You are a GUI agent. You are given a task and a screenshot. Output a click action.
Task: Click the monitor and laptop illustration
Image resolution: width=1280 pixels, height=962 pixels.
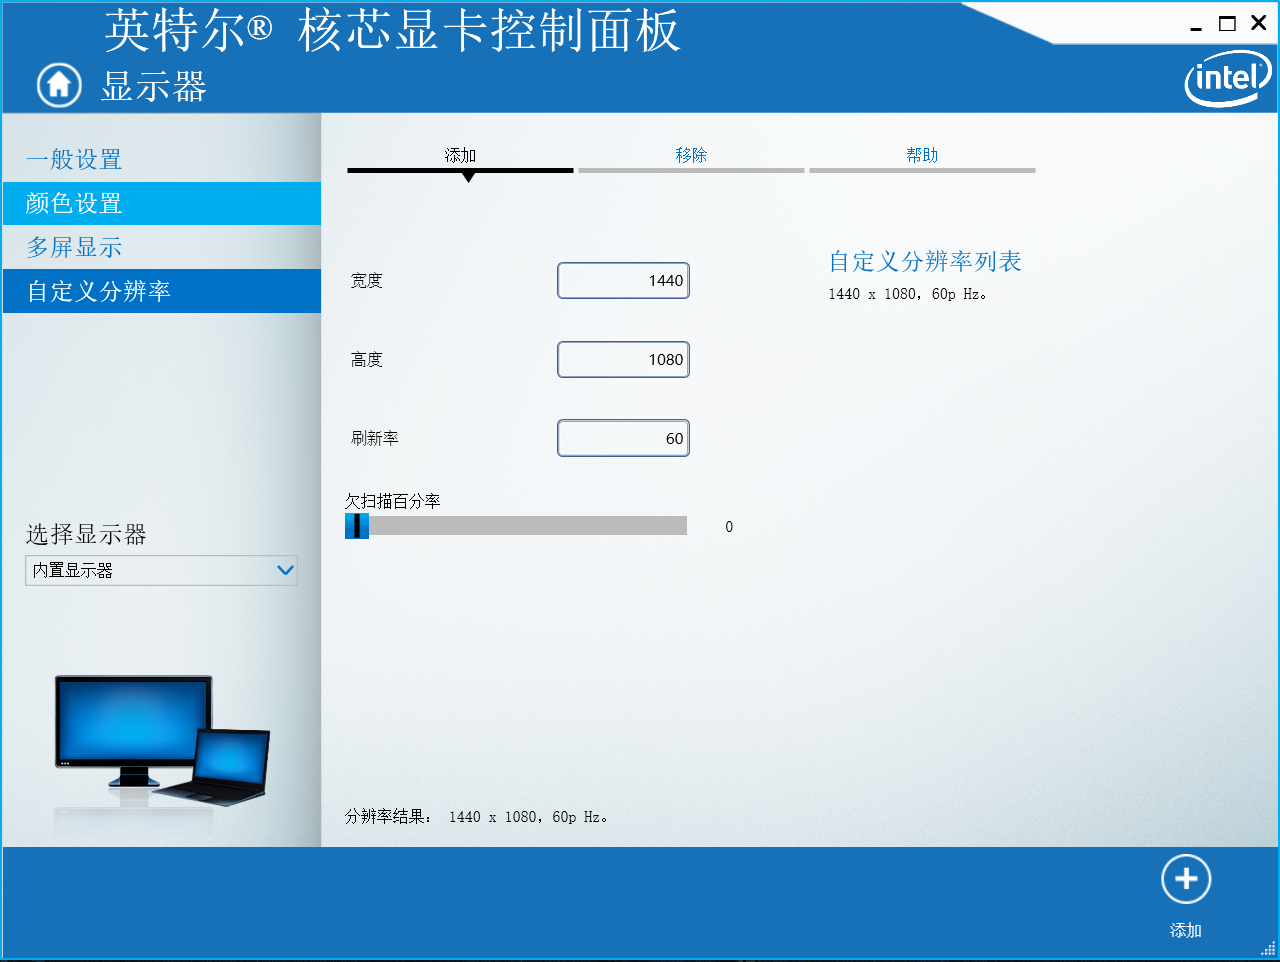pos(162,741)
